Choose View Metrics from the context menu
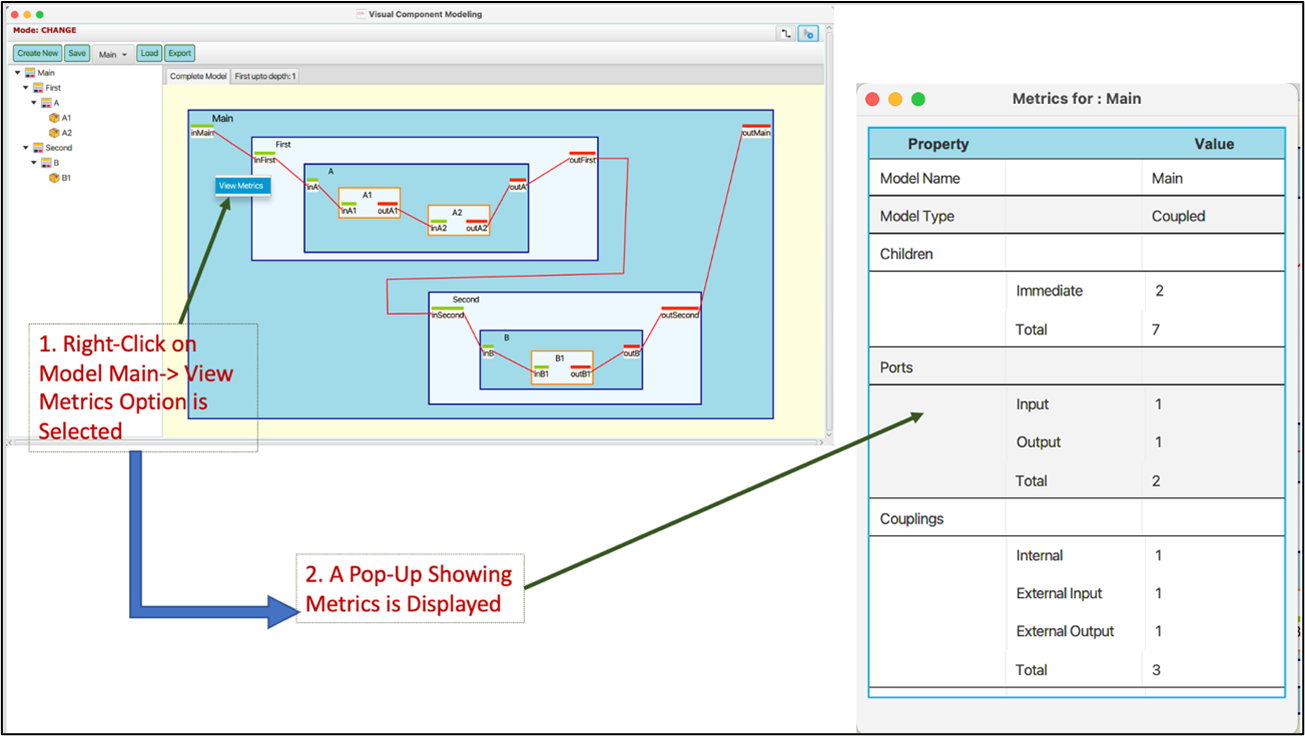Image resolution: width=1305 pixels, height=736 pixels. tap(242, 185)
